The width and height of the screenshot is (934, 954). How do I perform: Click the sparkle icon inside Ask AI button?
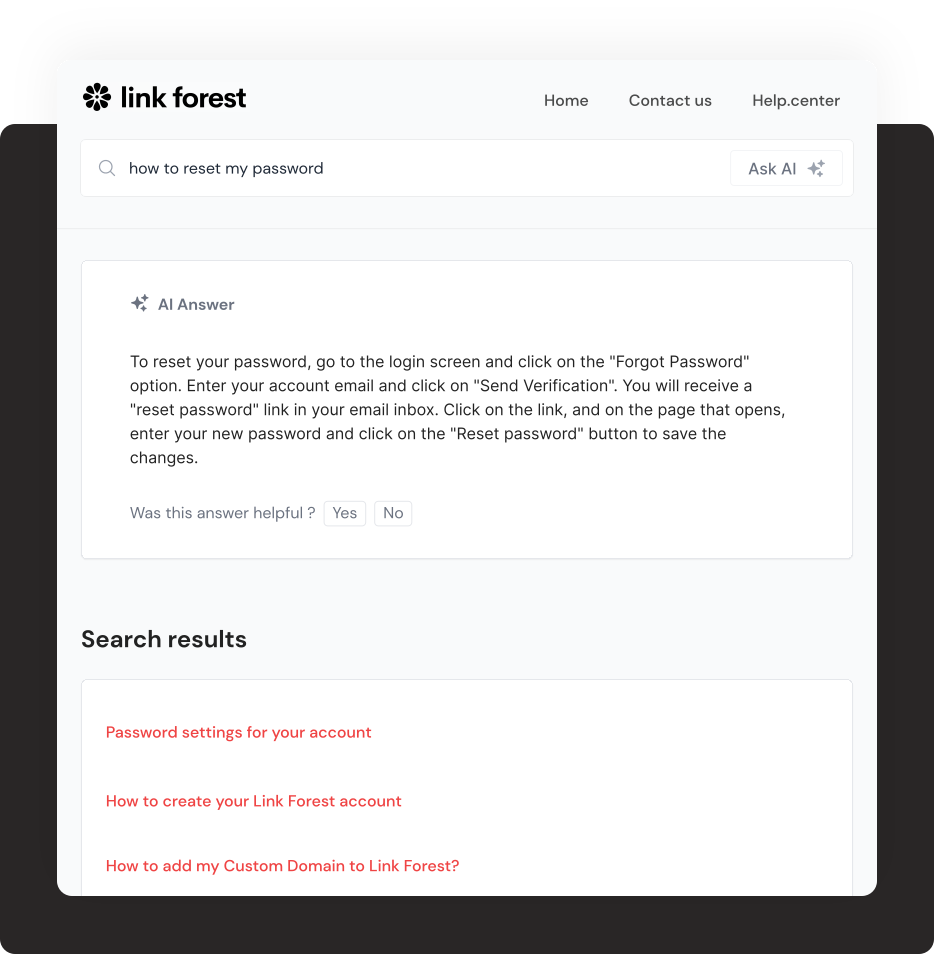coord(816,168)
